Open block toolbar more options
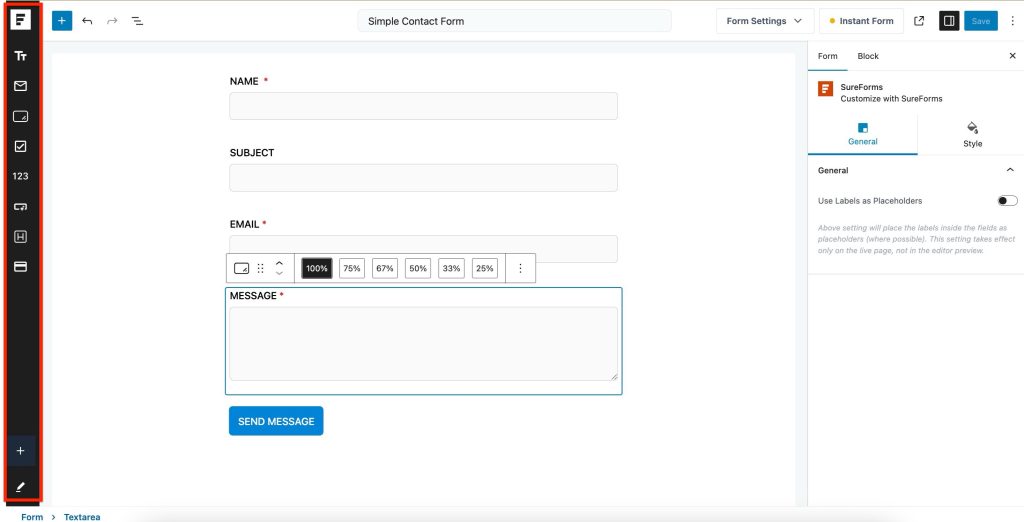 520,269
